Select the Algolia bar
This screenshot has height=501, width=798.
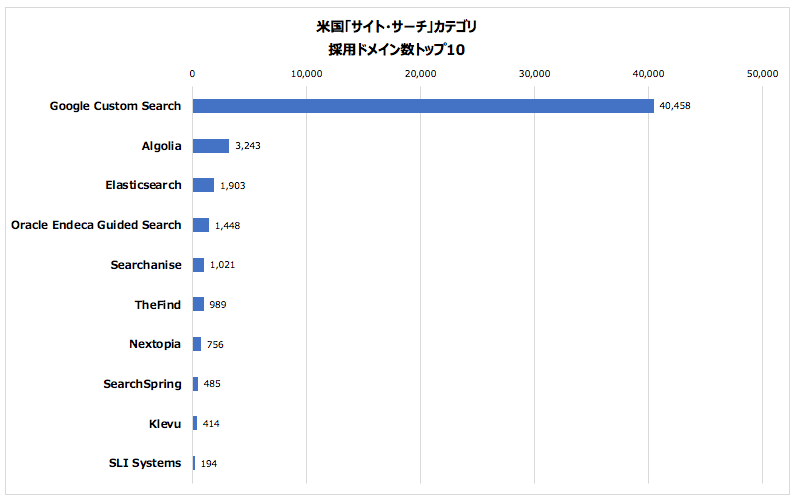tap(211, 146)
